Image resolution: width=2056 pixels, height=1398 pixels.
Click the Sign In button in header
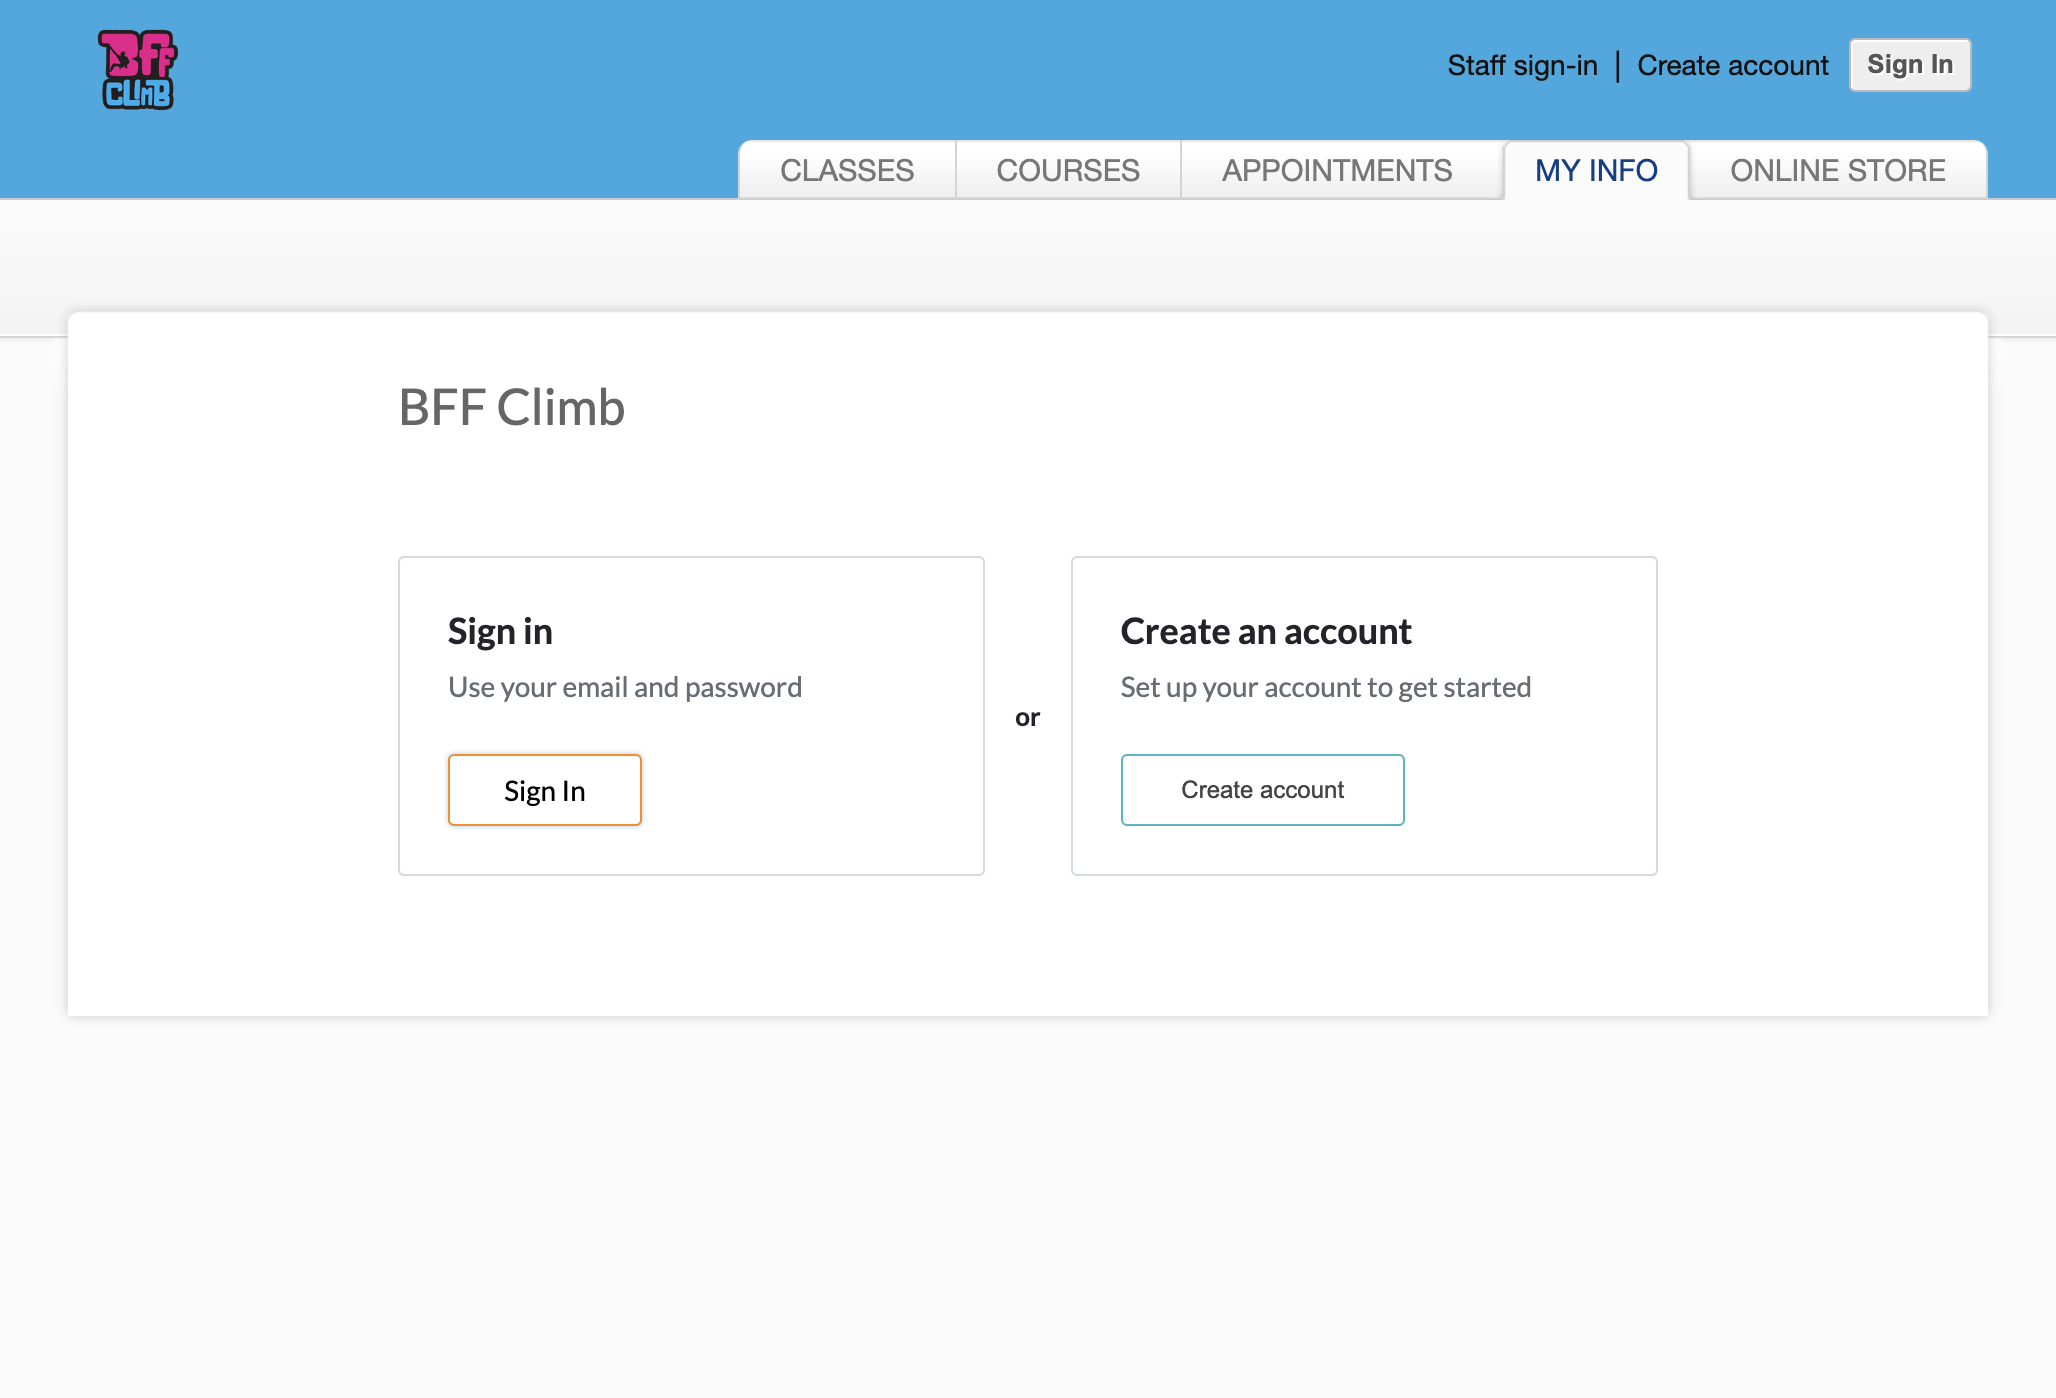pyautogui.click(x=1910, y=65)
